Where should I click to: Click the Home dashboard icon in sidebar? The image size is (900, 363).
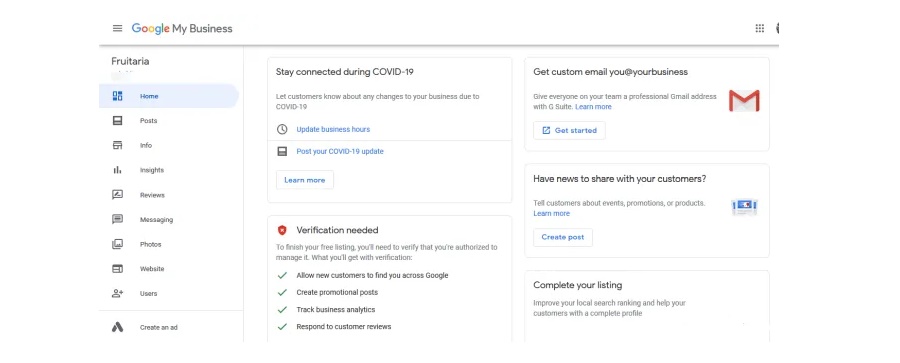point(117,96)
